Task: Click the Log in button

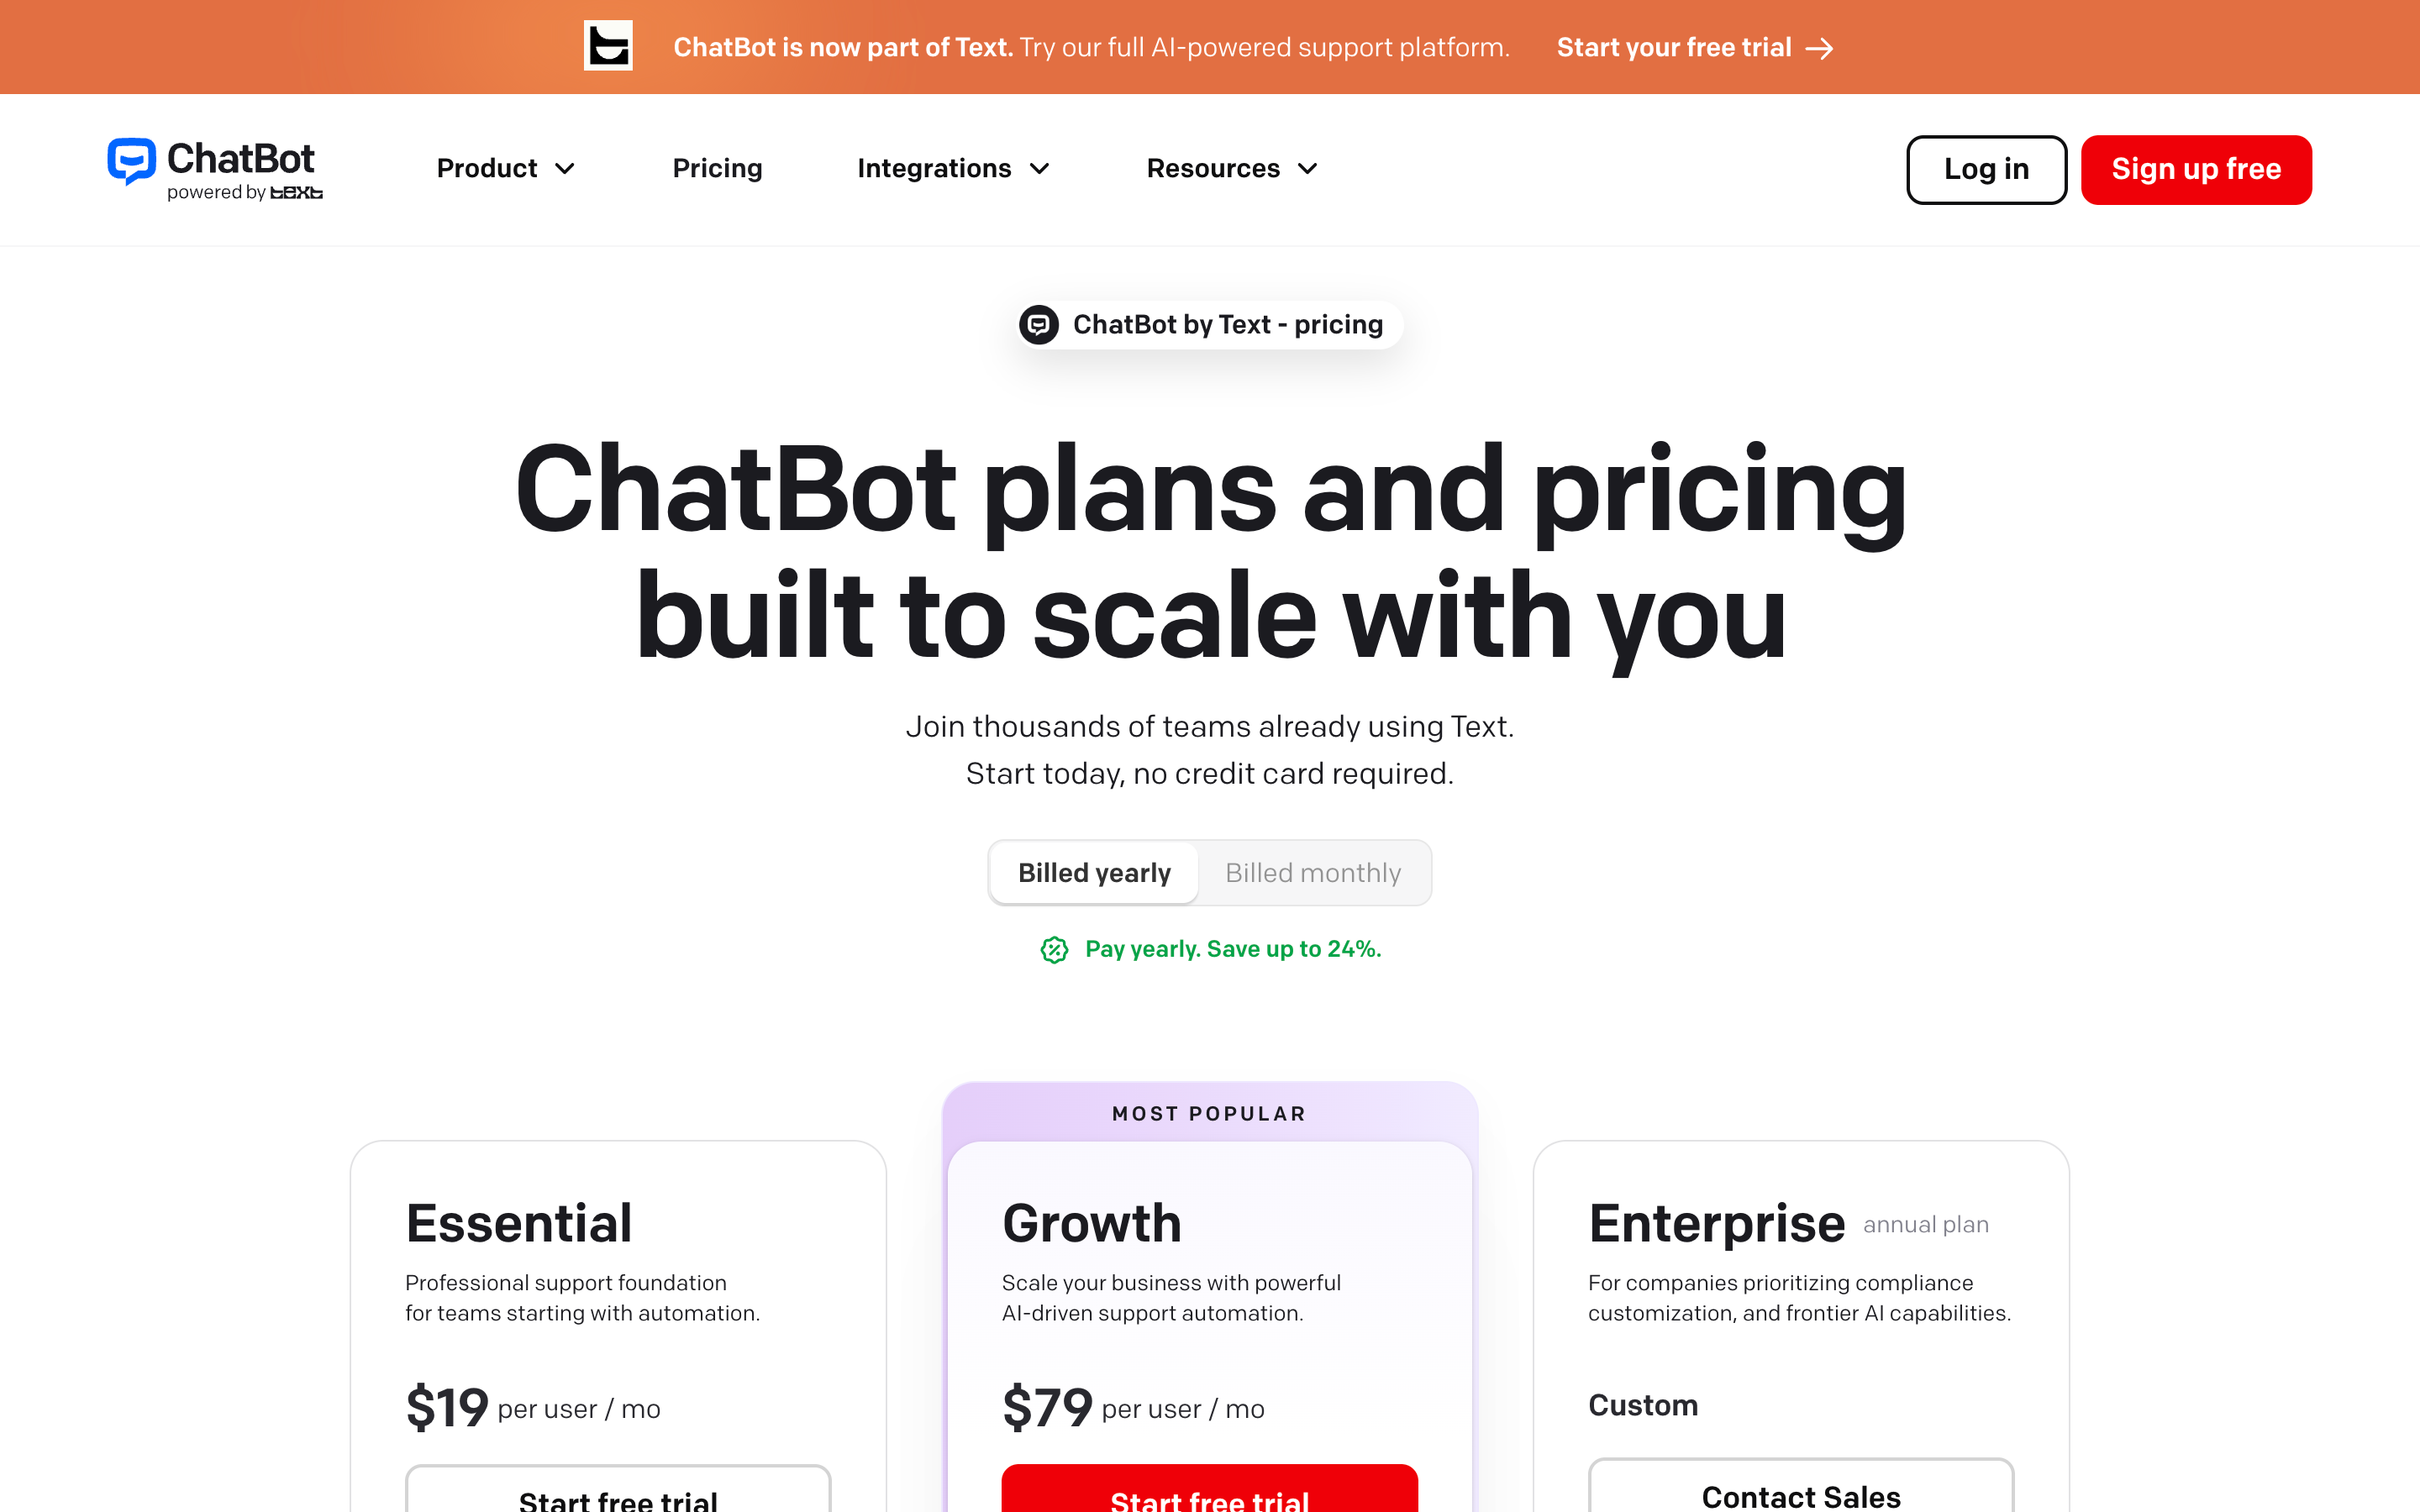Action: point(1986,169)
